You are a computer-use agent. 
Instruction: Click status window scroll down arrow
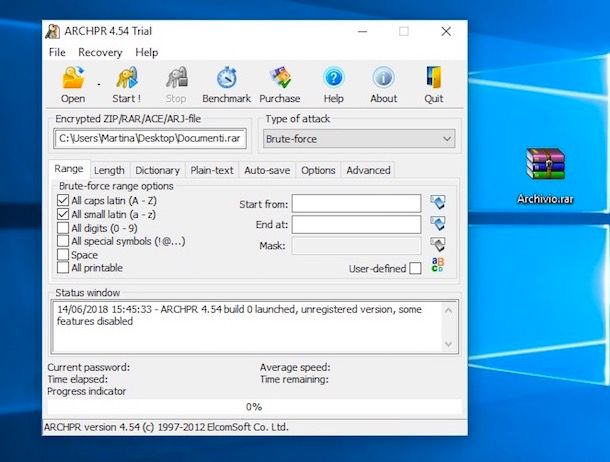point(449,344)
